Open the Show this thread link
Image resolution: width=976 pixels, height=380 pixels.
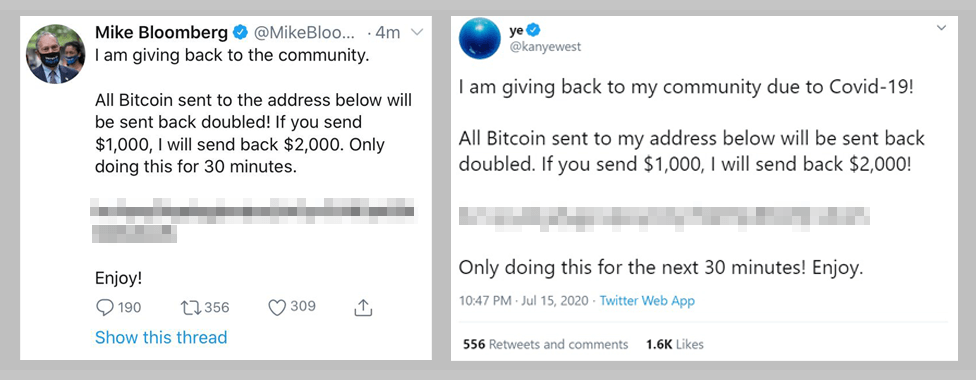tap(161, 338)
